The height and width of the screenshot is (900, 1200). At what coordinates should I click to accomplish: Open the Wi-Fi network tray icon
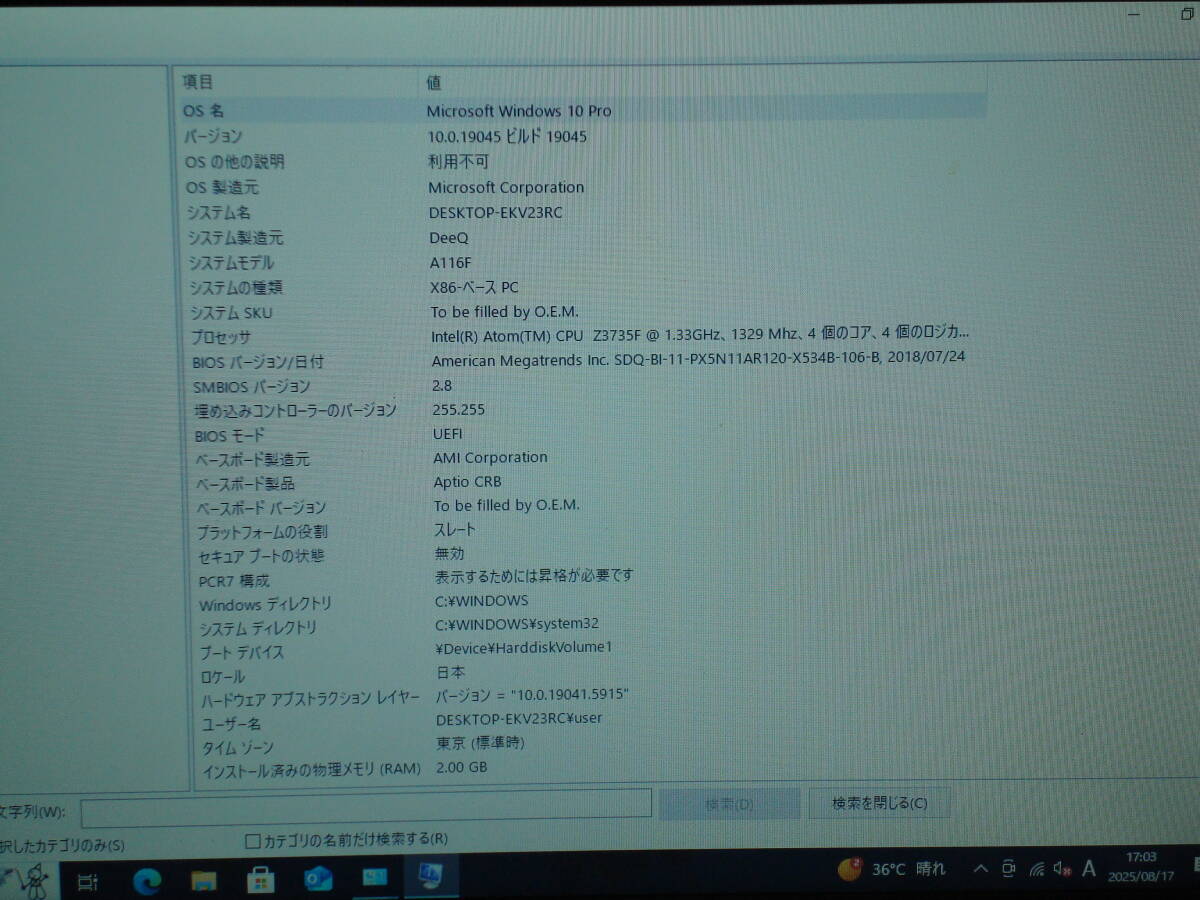(x=1037, y=870)
